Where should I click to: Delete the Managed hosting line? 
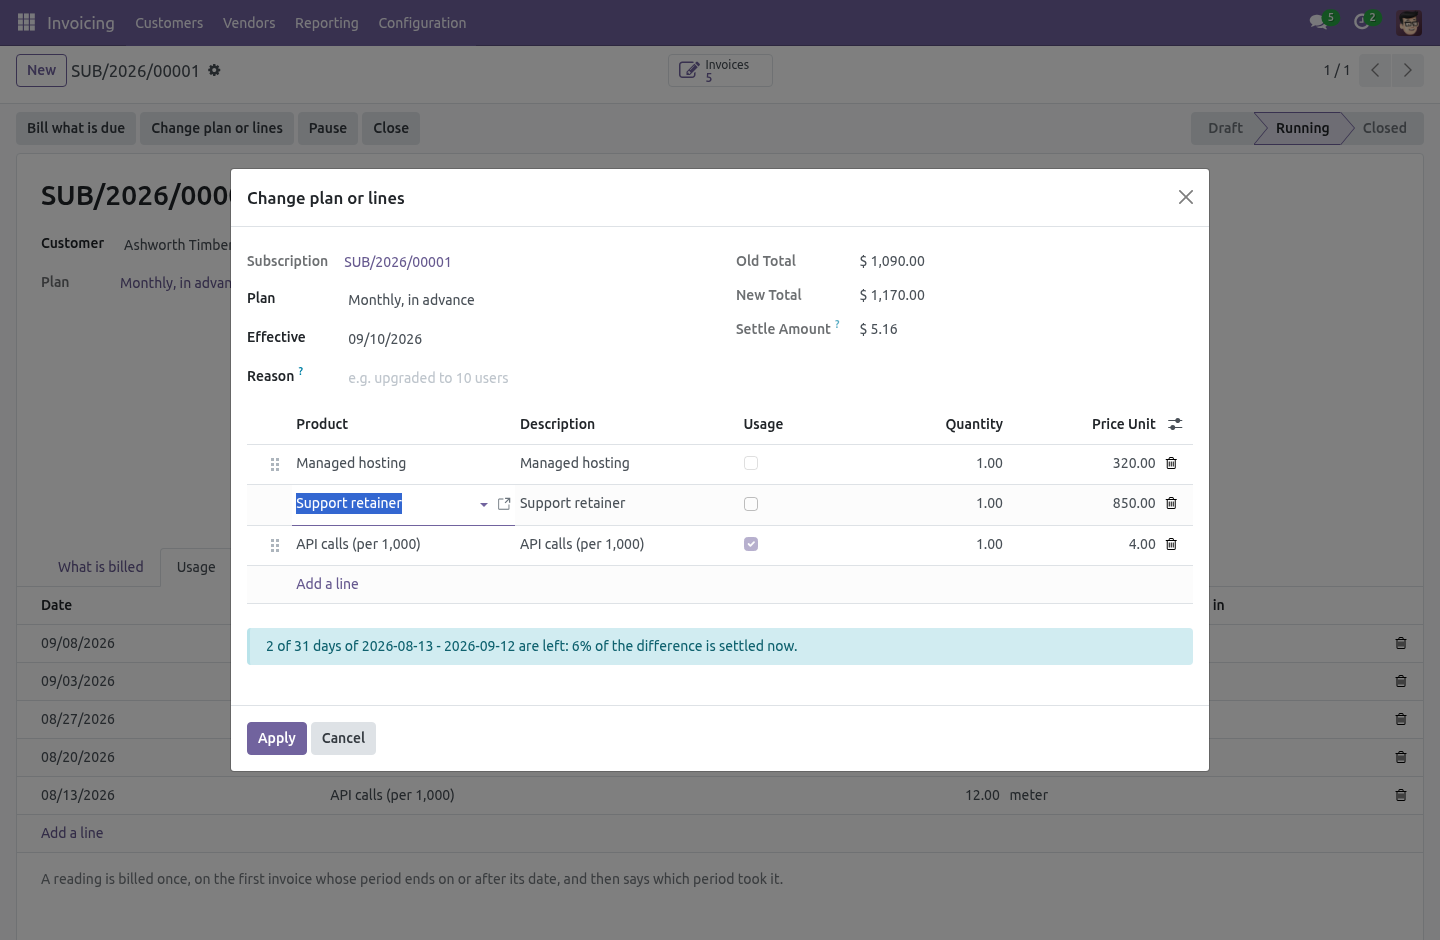click(x=1171, y=463)
